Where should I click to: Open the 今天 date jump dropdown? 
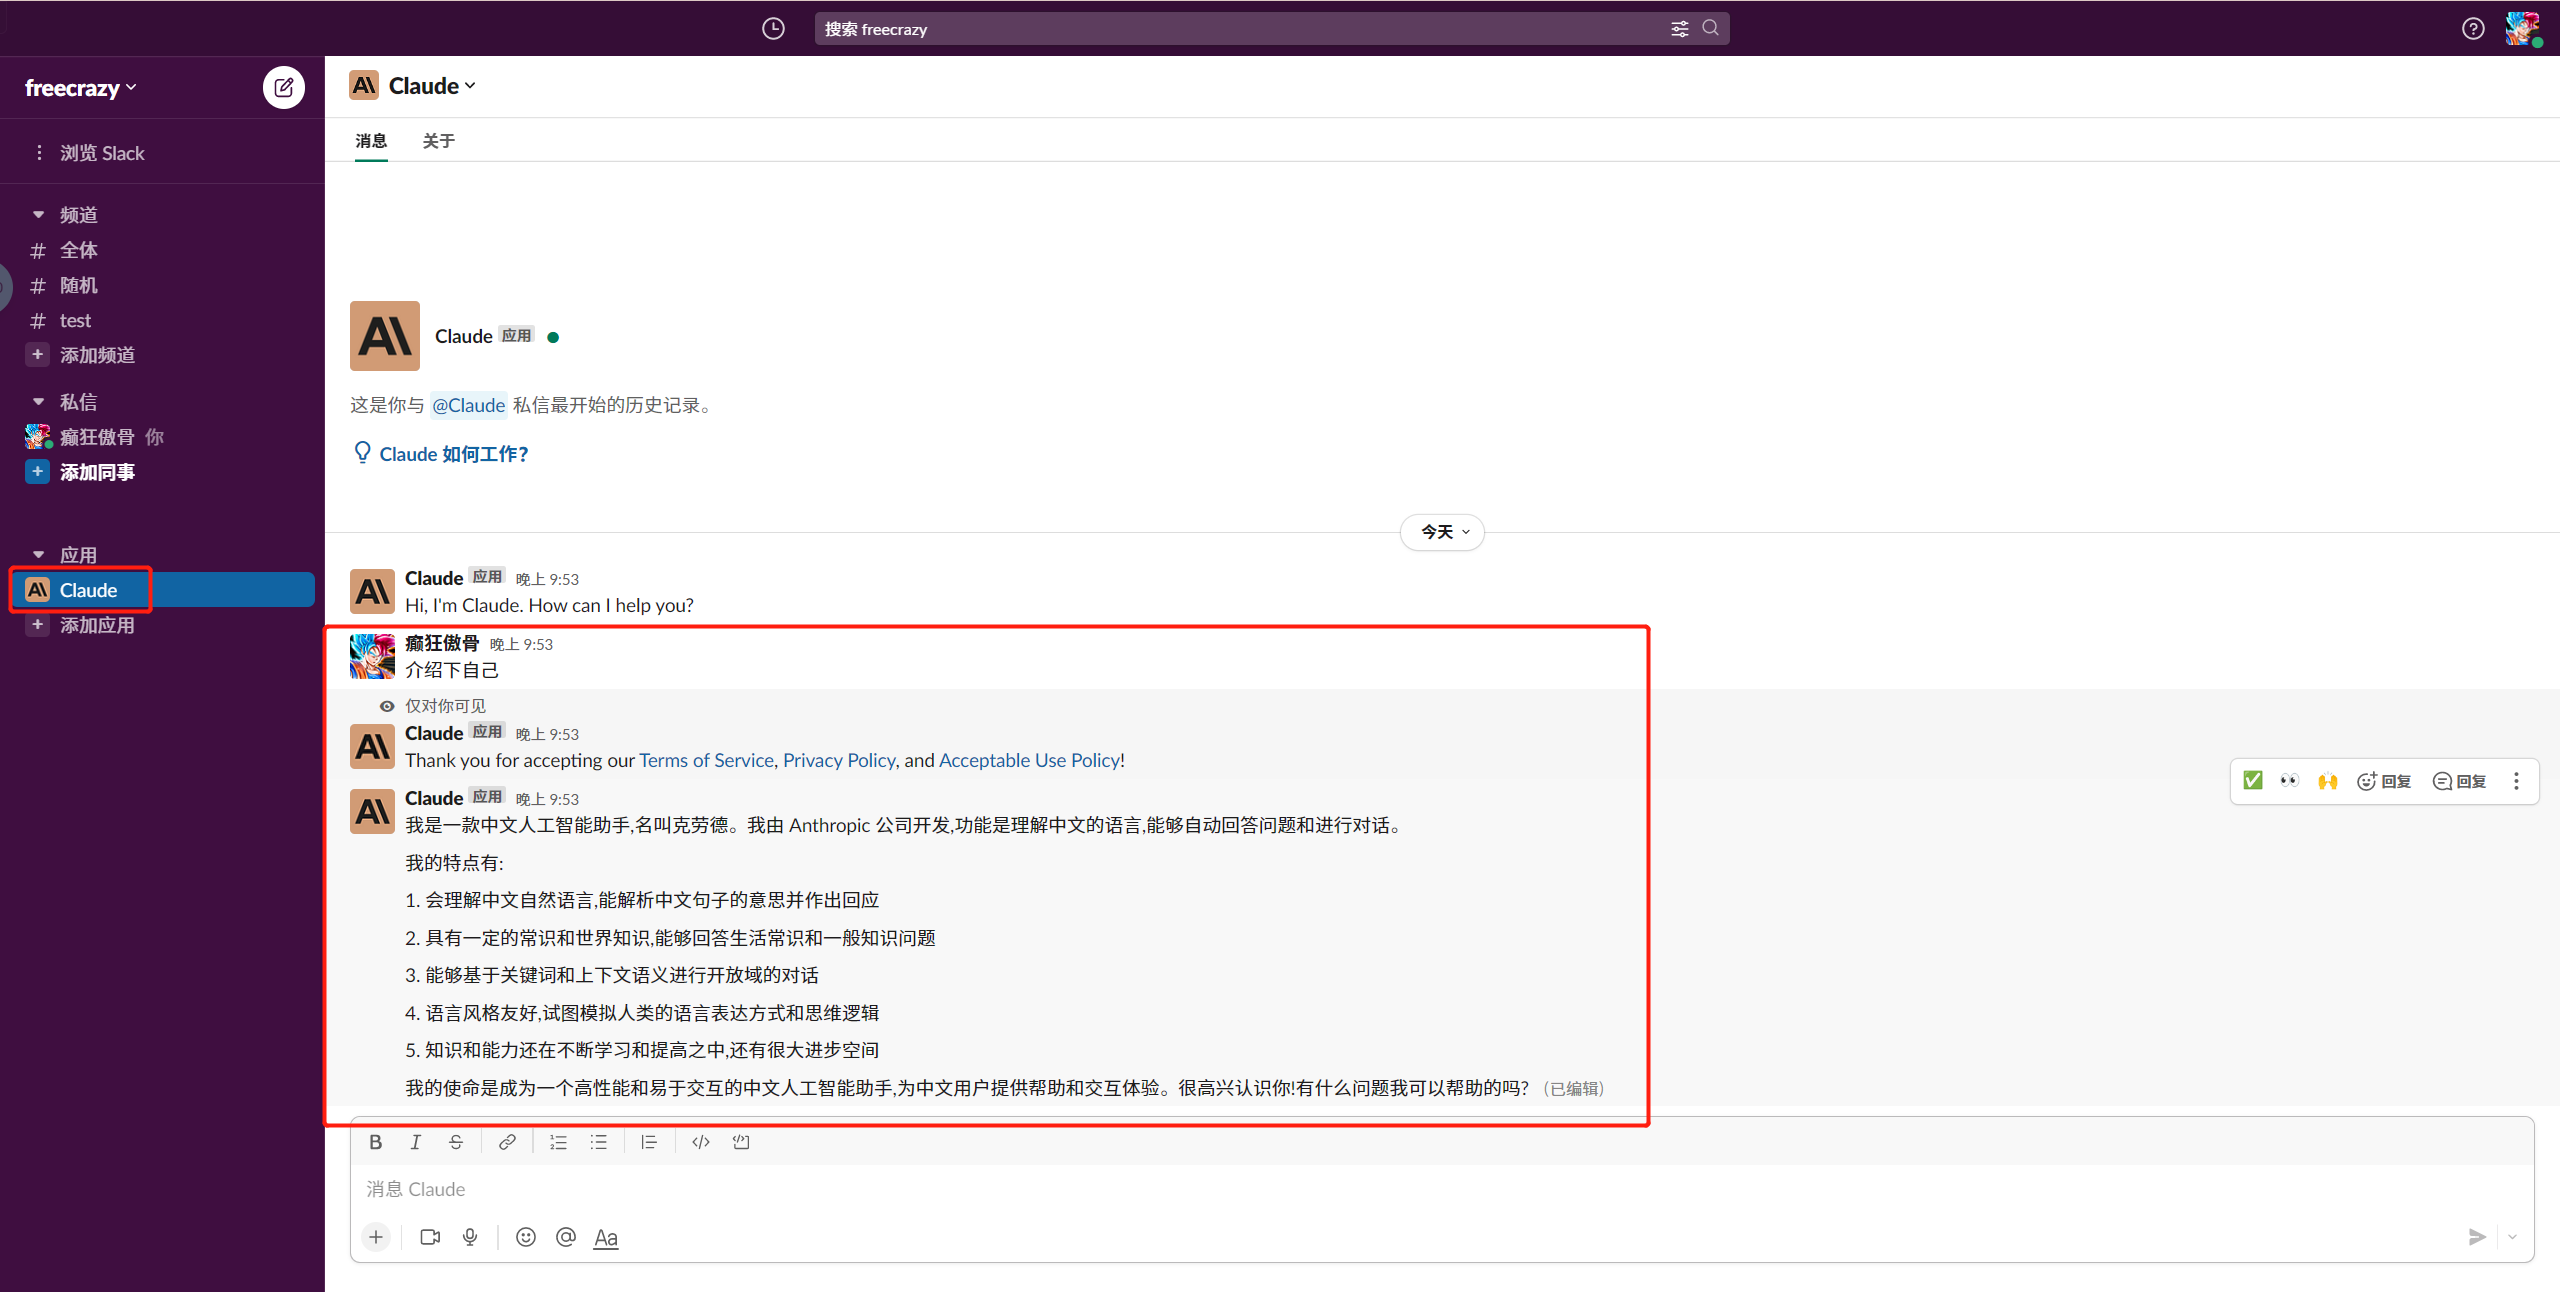pyautogui.click(x=1443, y=532)
